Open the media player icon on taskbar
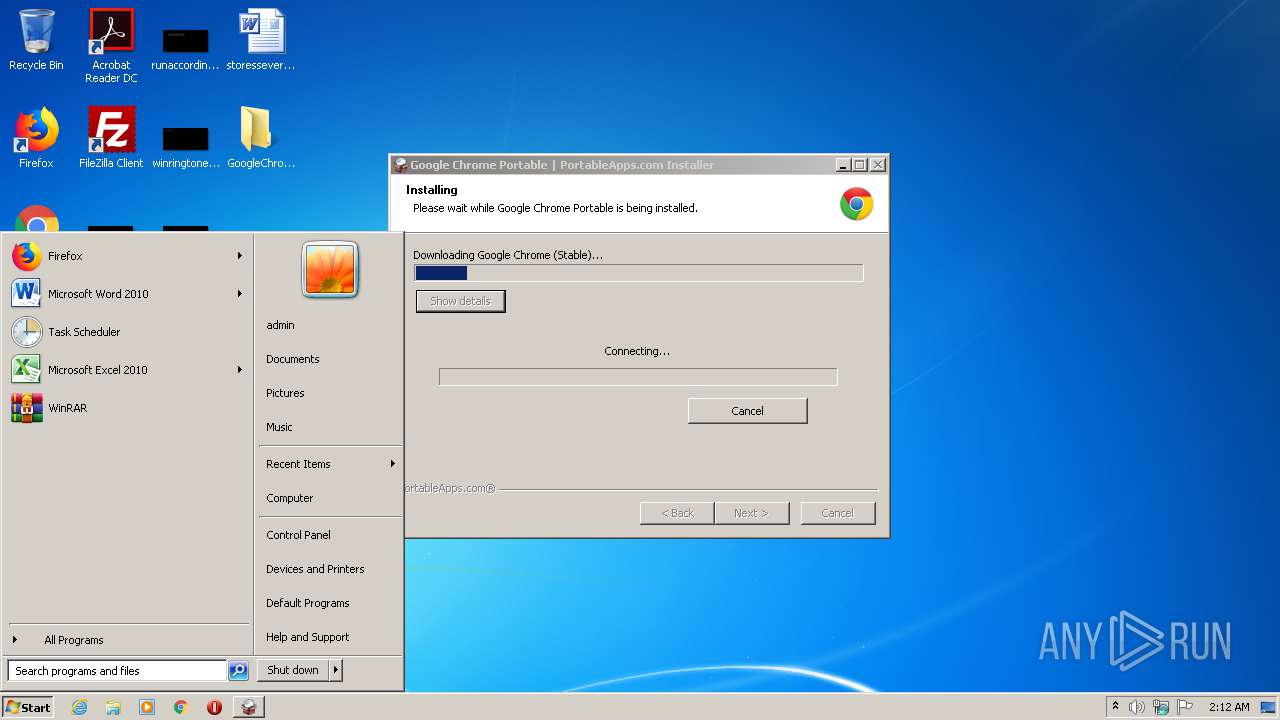This screenshot has width=1280, height=720. click(147, 707)
